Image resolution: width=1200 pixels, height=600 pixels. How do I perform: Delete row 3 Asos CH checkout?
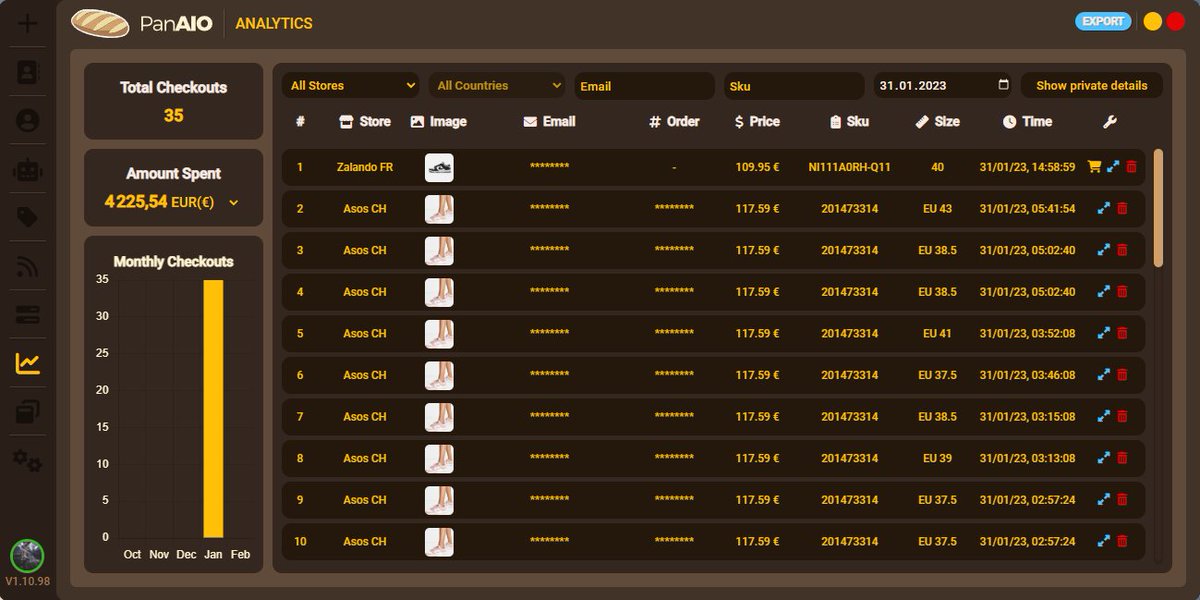click(1122, 250)
